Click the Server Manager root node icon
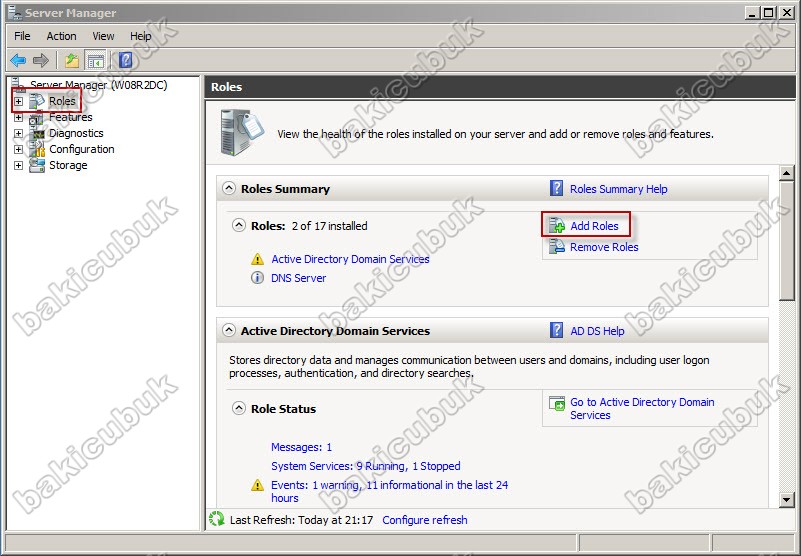The image size is (801, 556). [18, 83]
